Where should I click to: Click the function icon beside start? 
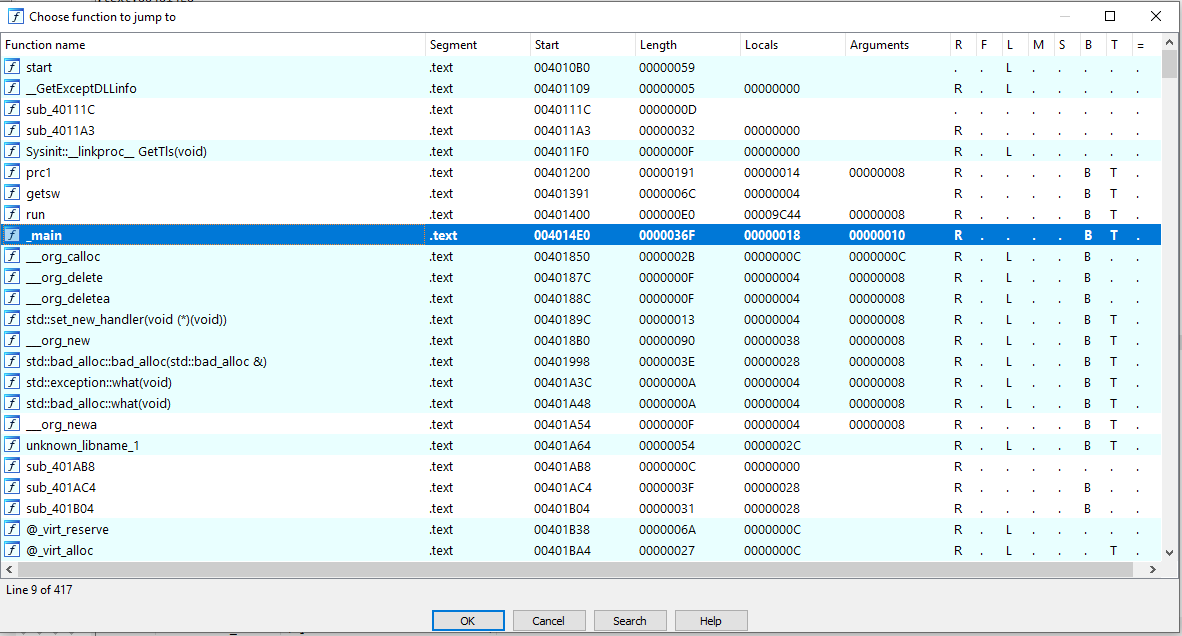coord(13,67)
